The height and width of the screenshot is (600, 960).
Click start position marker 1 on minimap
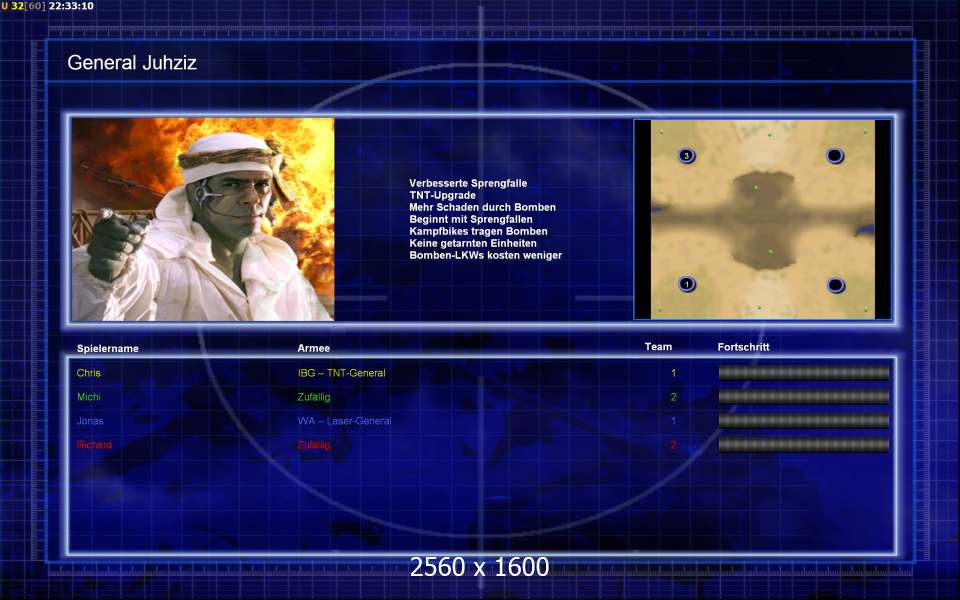coord(687,284)
